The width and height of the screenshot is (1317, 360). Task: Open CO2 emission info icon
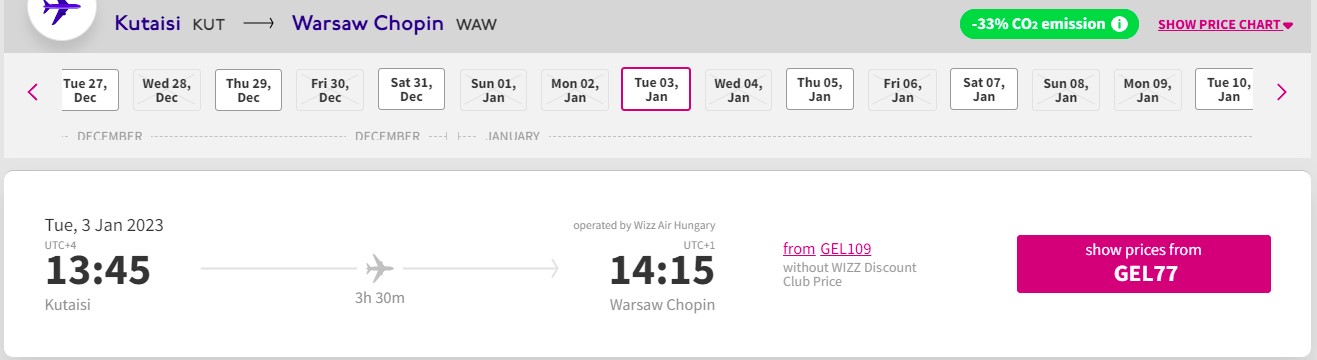[x=1120, y=24]
